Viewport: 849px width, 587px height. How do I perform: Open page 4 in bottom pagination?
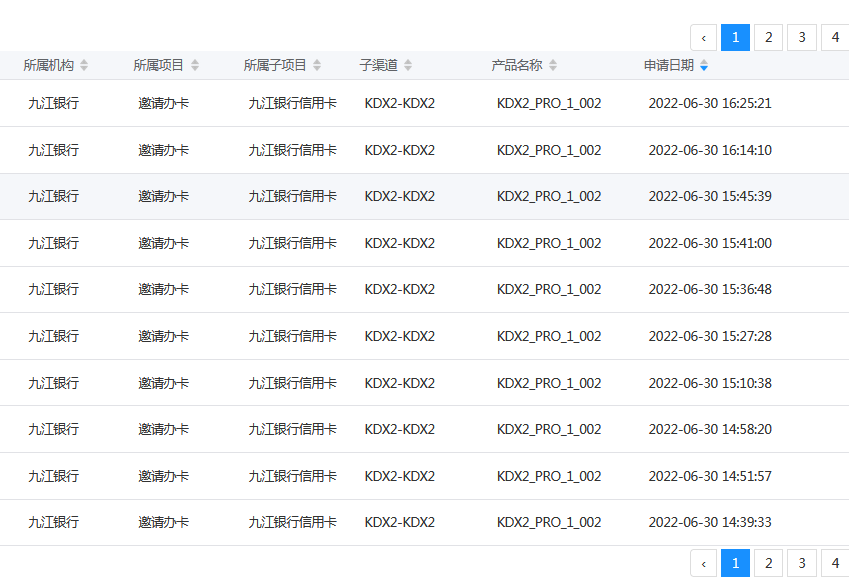tap(835, 563)
